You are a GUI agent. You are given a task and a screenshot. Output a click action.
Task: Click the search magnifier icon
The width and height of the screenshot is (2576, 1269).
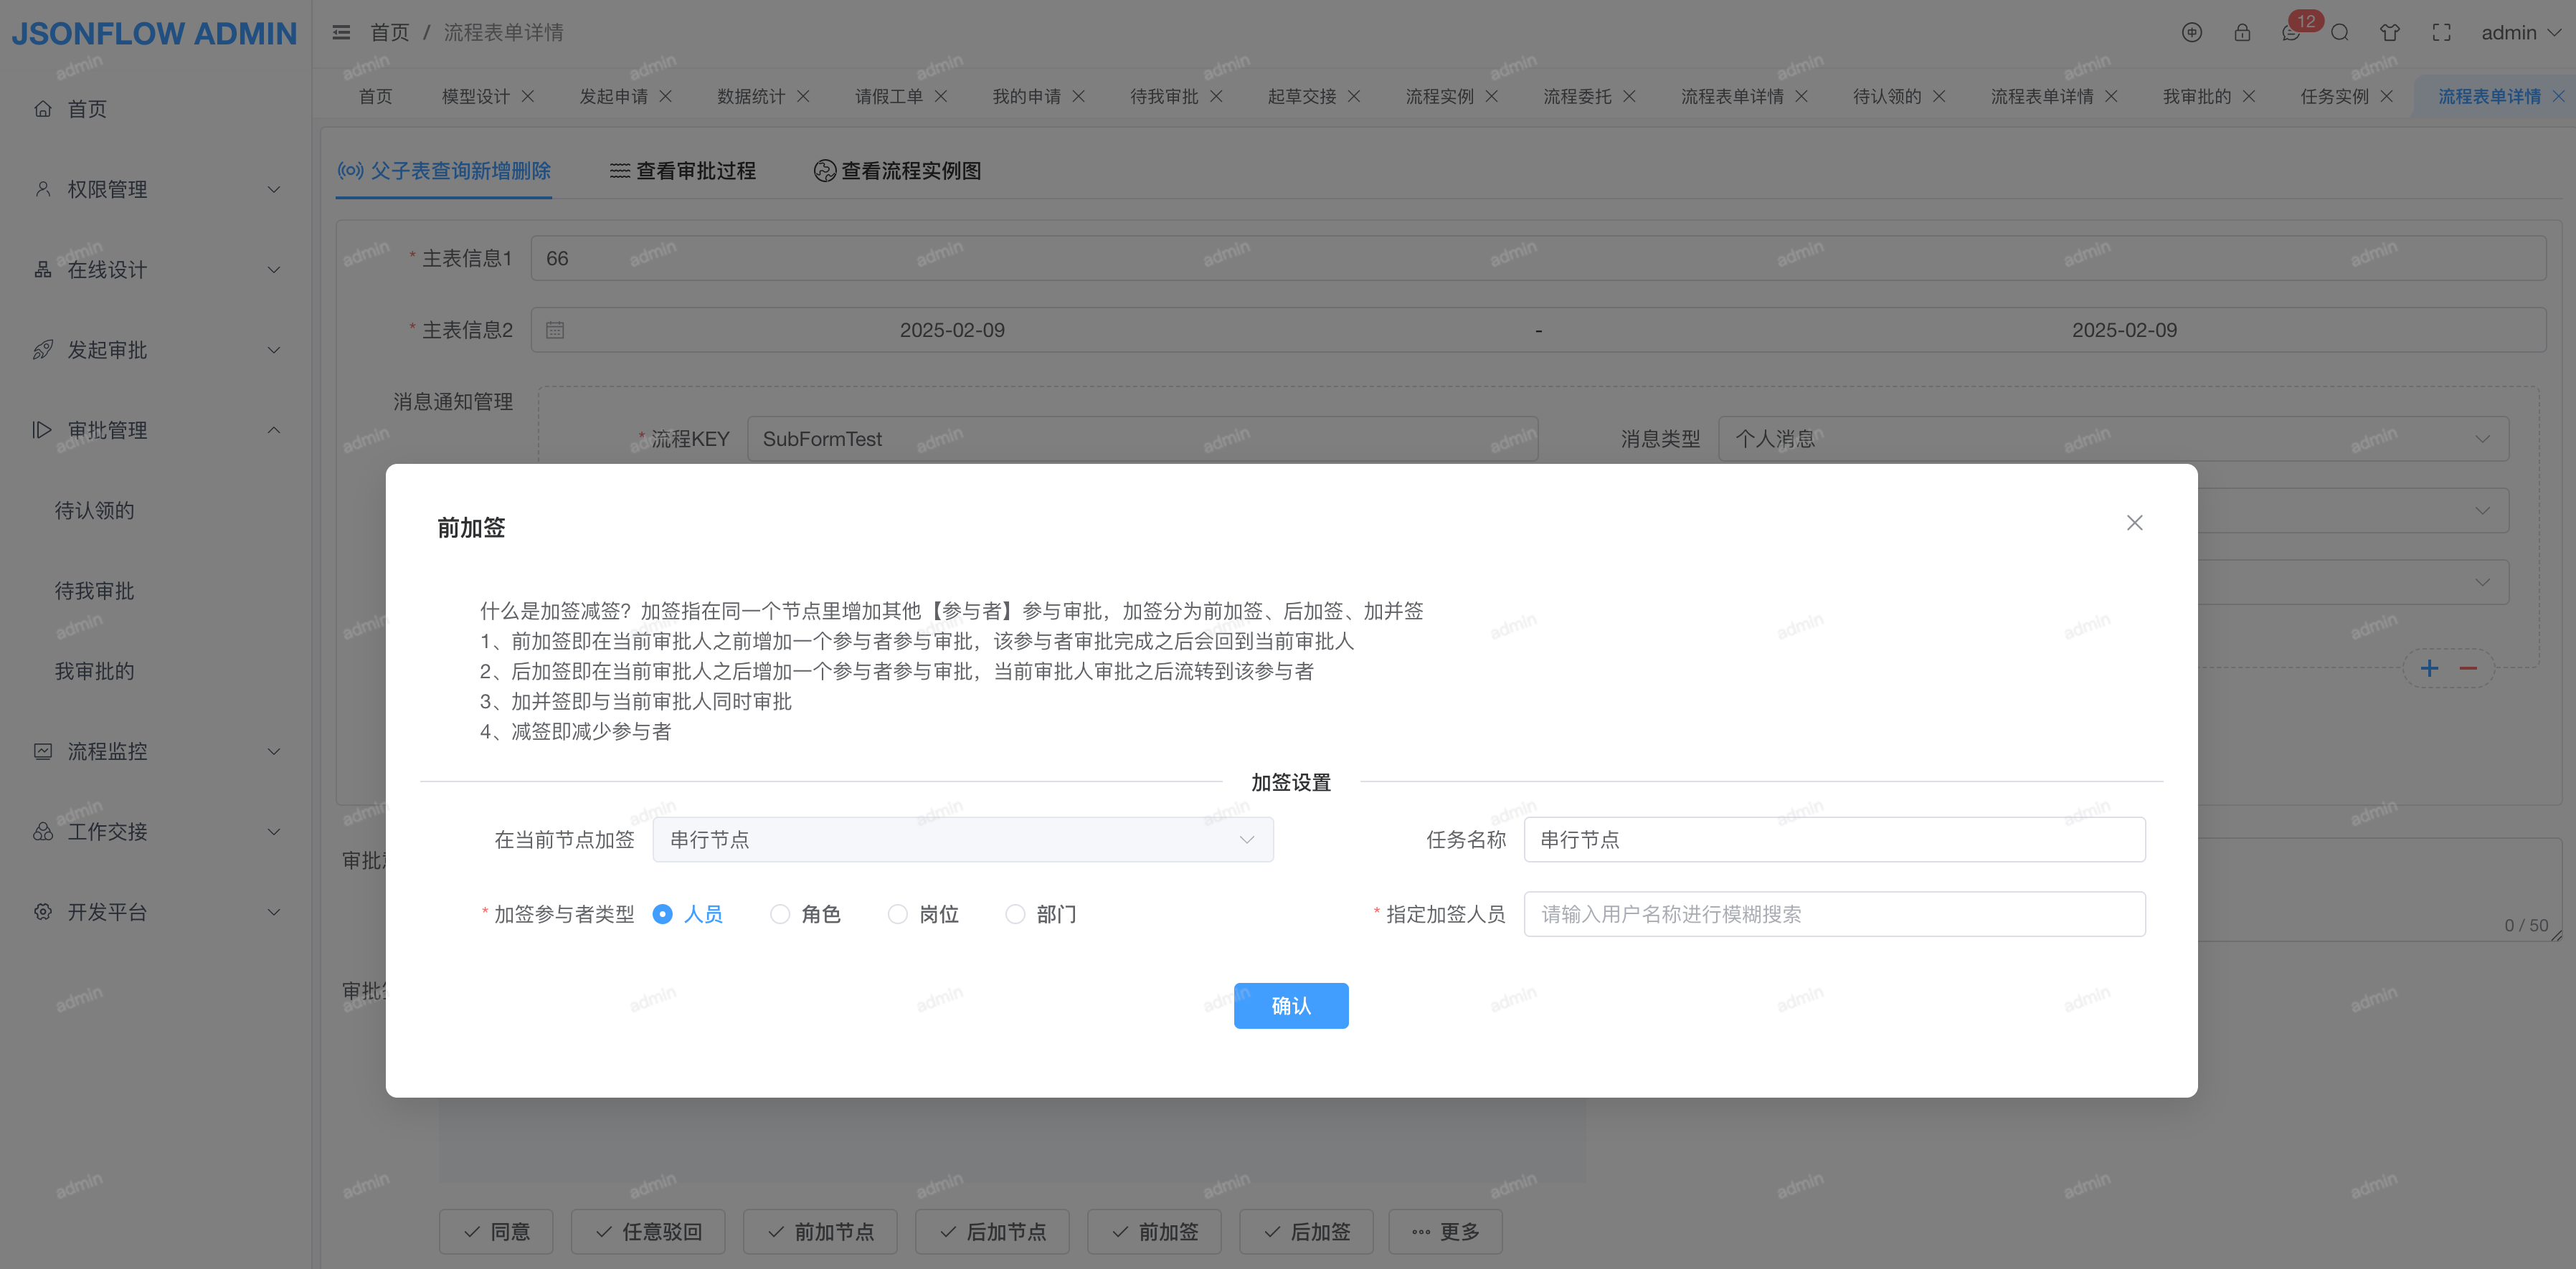click(2339, 33)
